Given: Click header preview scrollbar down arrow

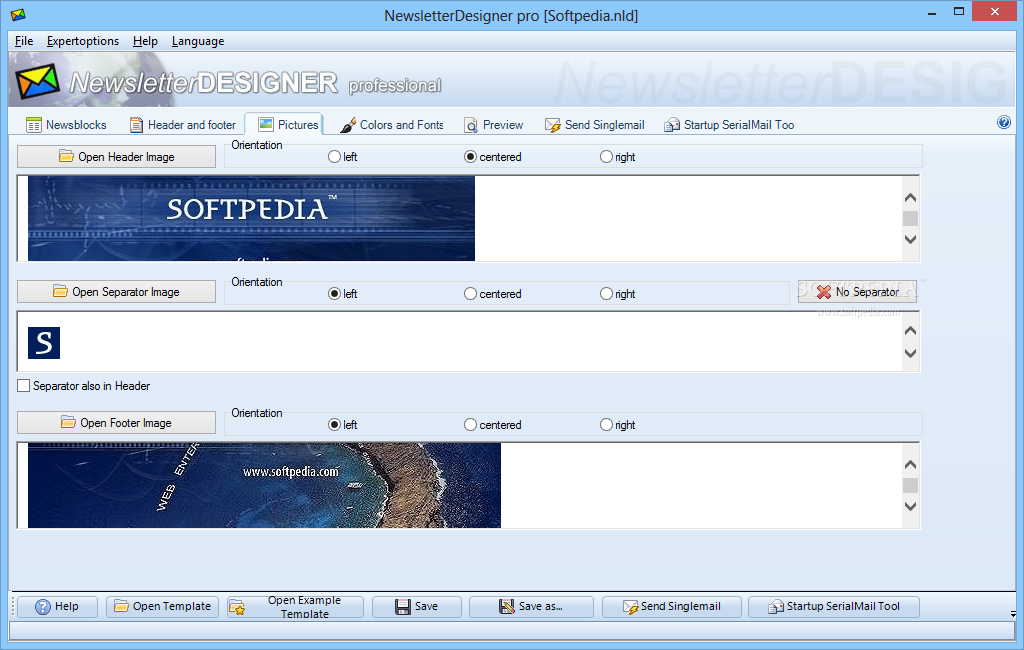Looking at the screenshot, I should pos(910,239).
